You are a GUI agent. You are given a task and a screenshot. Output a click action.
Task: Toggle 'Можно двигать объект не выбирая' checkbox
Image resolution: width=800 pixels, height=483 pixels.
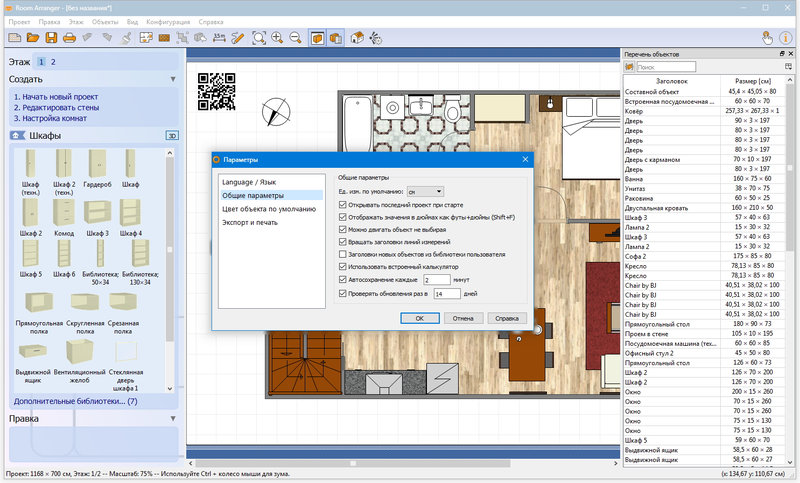coord(343,230)
